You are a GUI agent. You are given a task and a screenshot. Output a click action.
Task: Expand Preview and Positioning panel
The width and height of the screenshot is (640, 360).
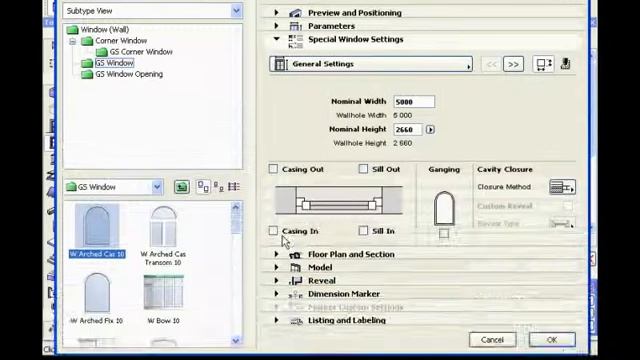click(x=277, y=13)
